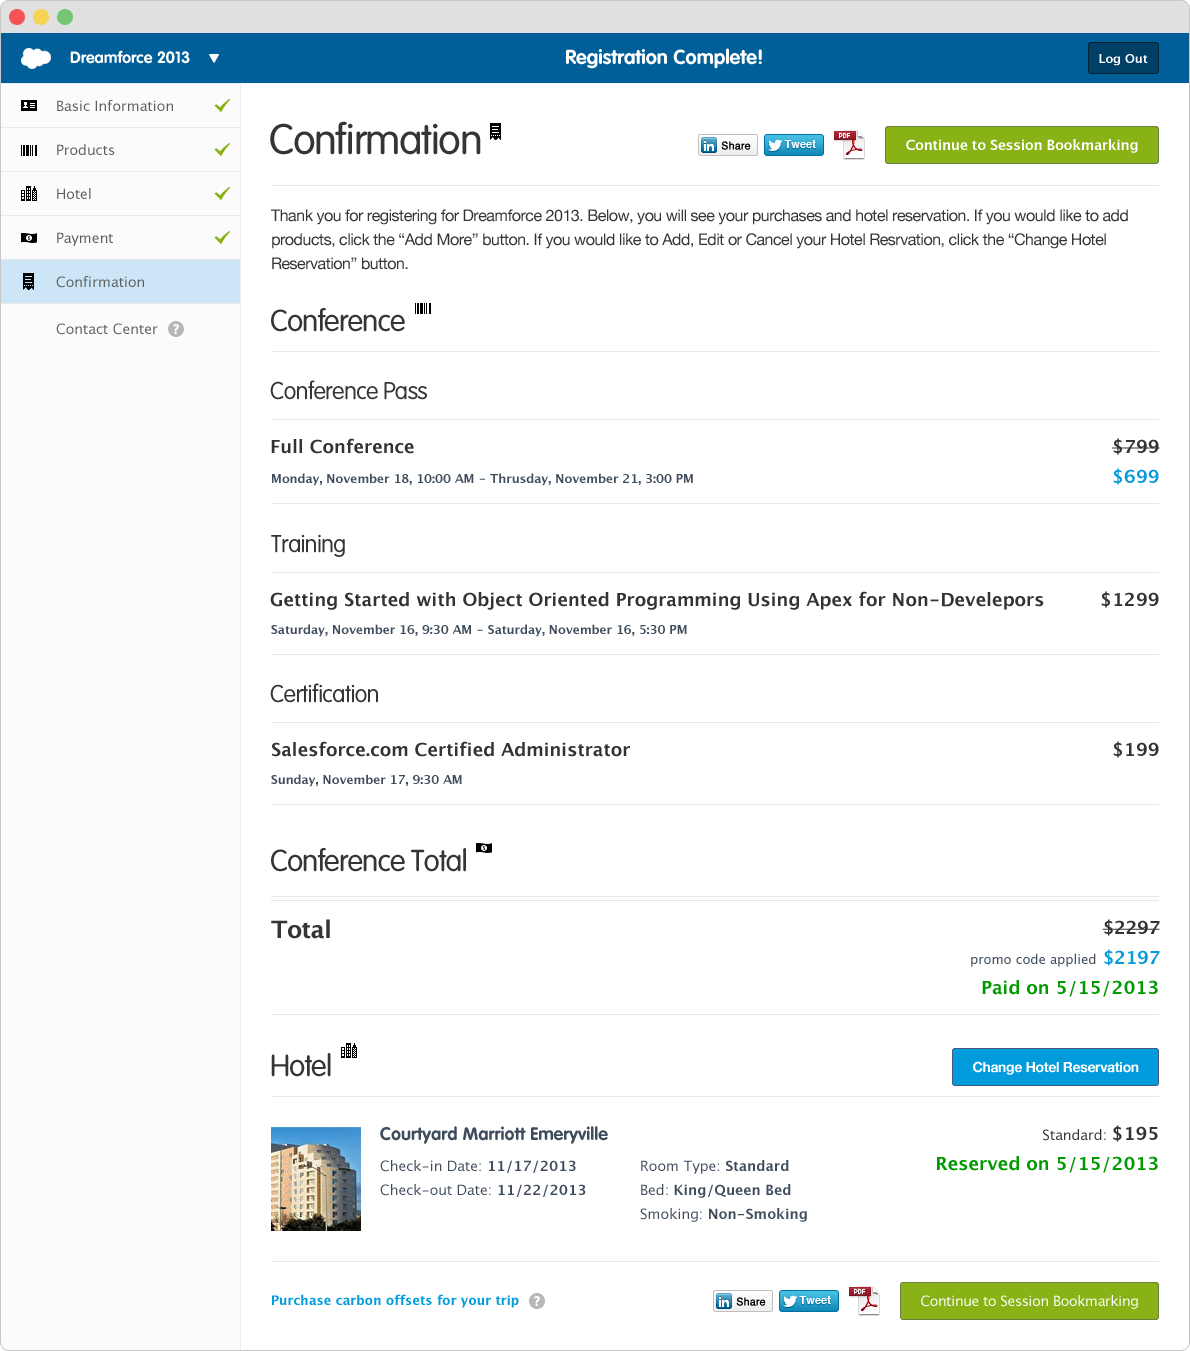Image resolution: width=1190 pixels, height=1351 pixels.
Task: Share on LinkedIn using top Share button
Action: pyautogui.click(x=727, y=145)
